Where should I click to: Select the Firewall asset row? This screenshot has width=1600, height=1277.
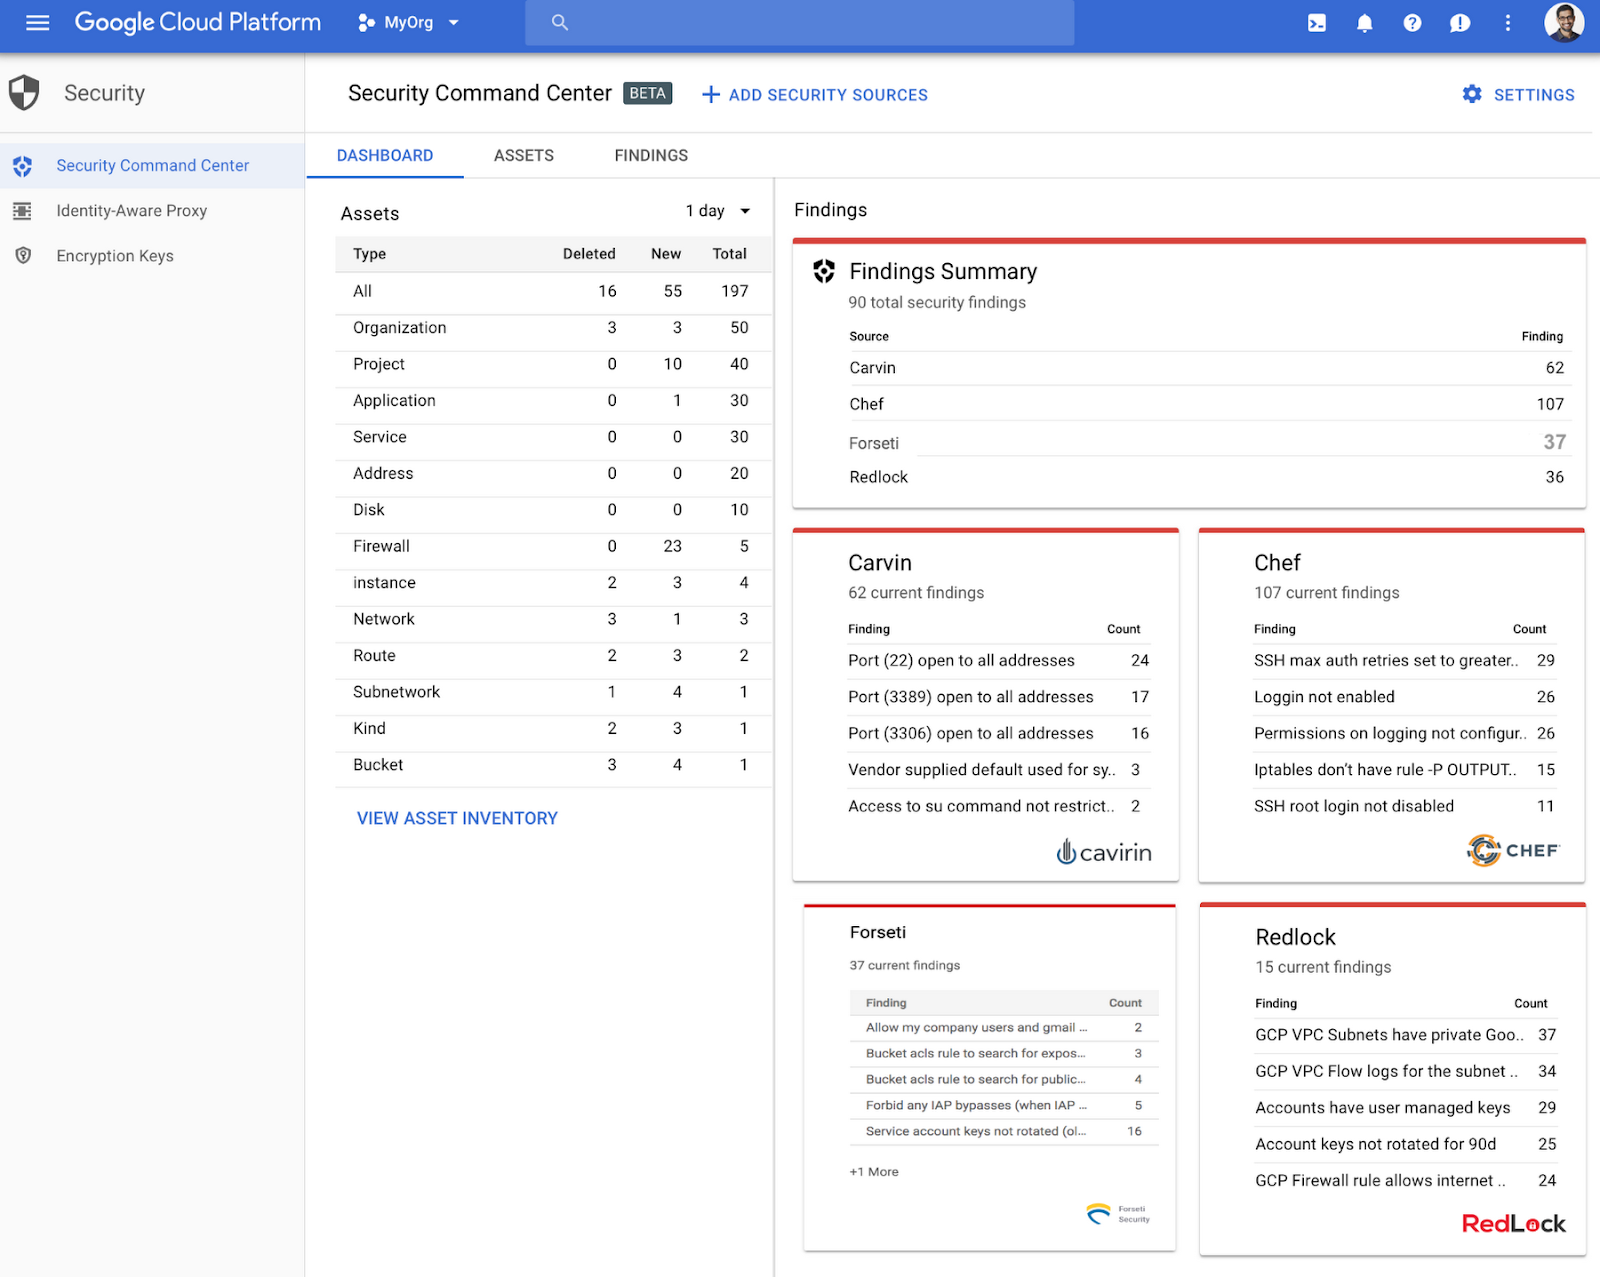tap(553, 546)
